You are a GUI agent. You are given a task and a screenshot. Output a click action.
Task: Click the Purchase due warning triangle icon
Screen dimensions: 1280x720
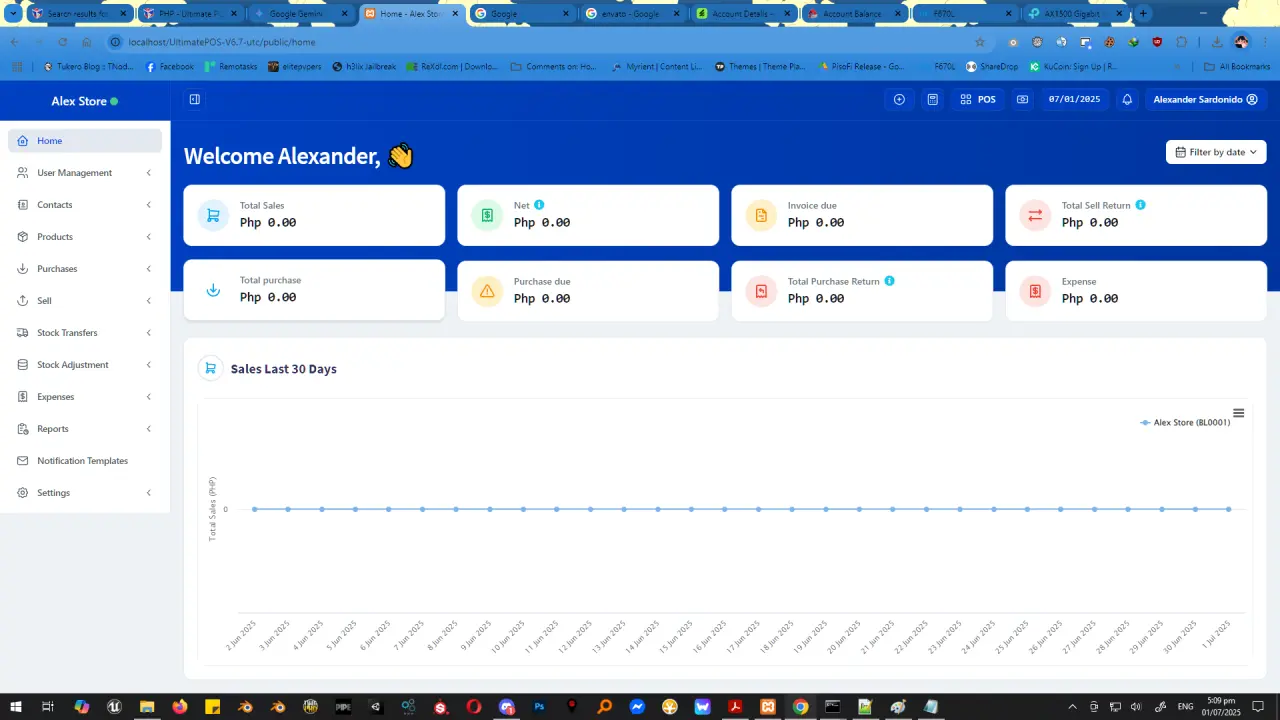click(487, 291)
